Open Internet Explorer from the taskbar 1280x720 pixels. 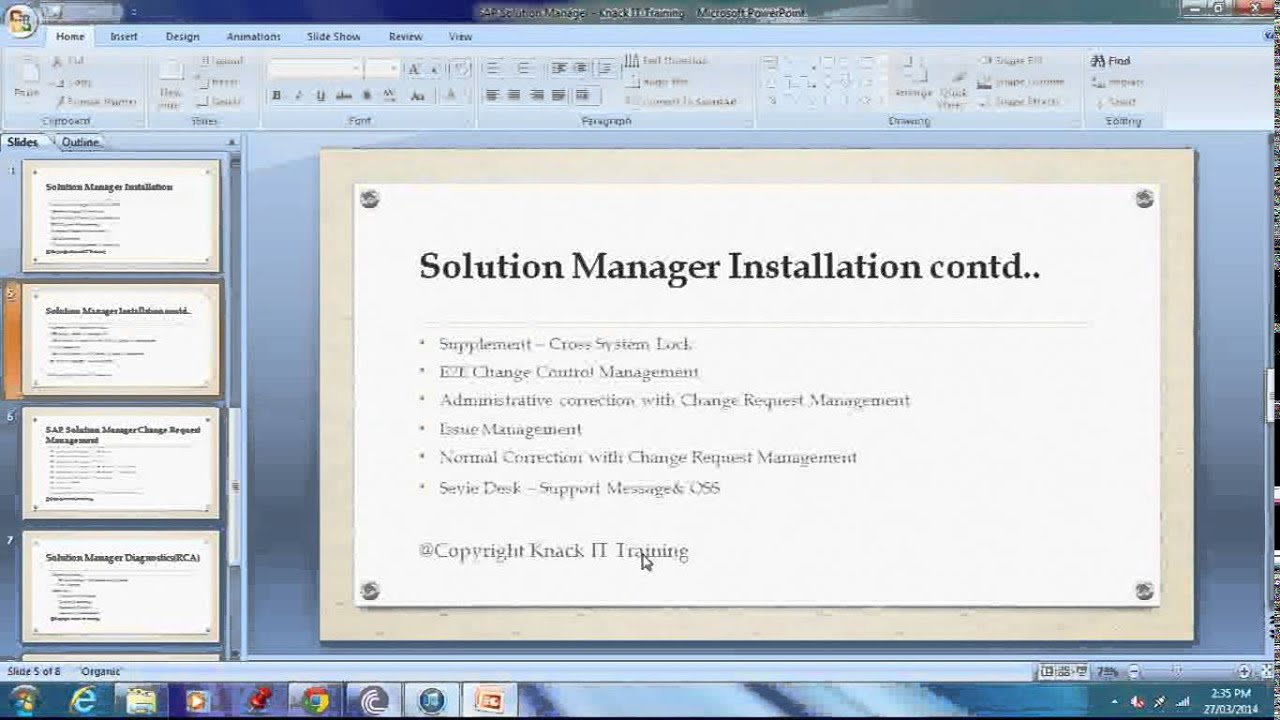[84, 701]
